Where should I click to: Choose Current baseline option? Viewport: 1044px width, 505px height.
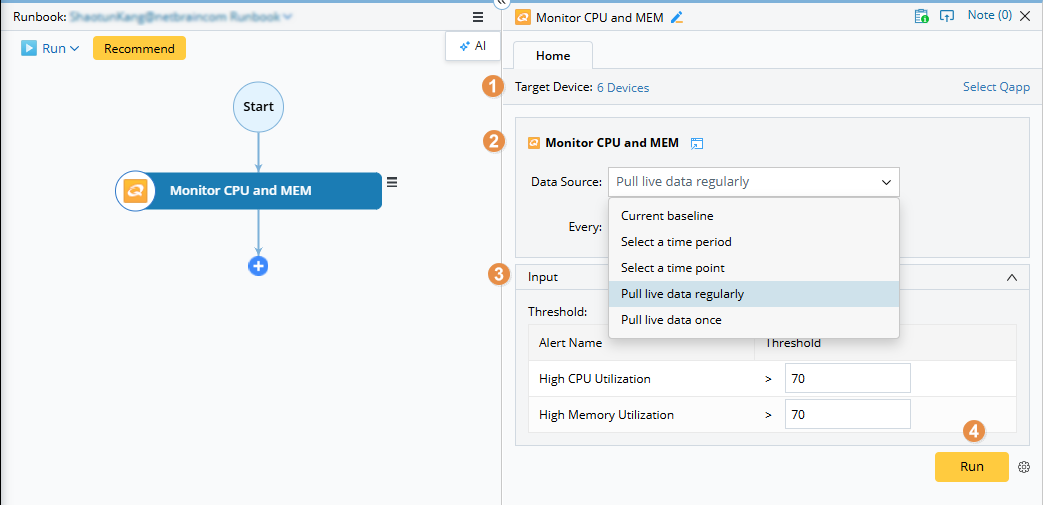(x=667, y=216)
